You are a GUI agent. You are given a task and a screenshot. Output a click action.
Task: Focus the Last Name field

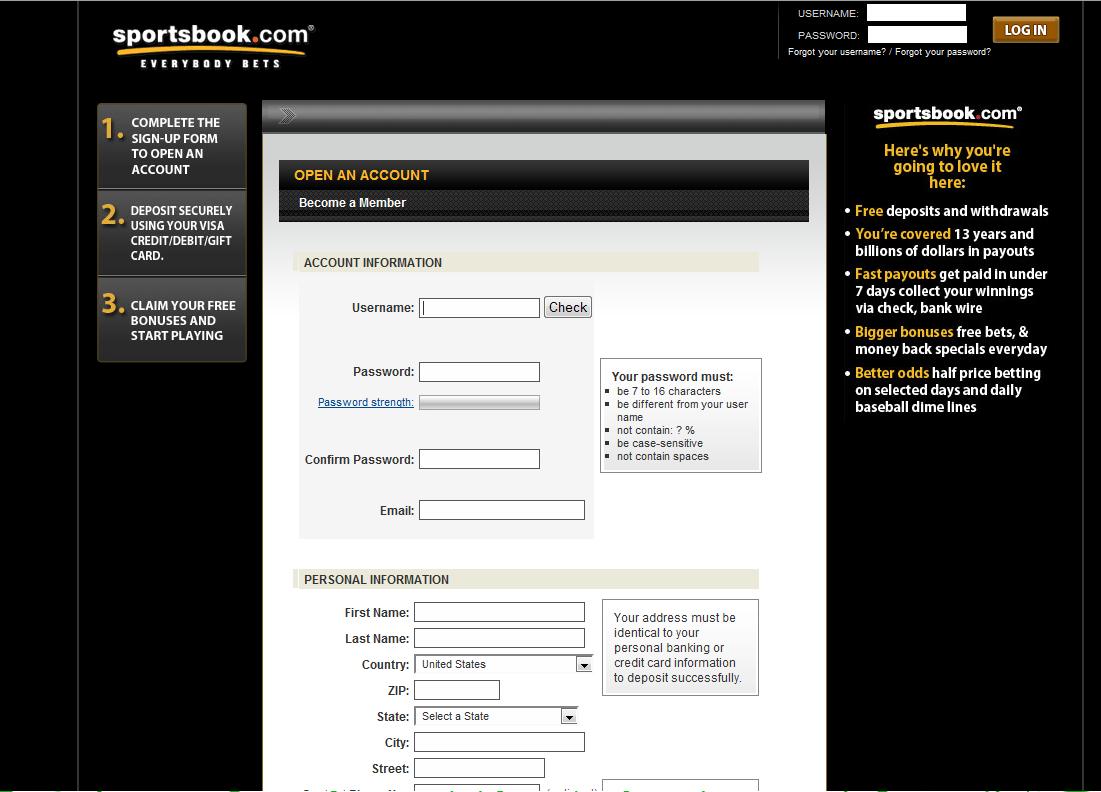[499, 638]
